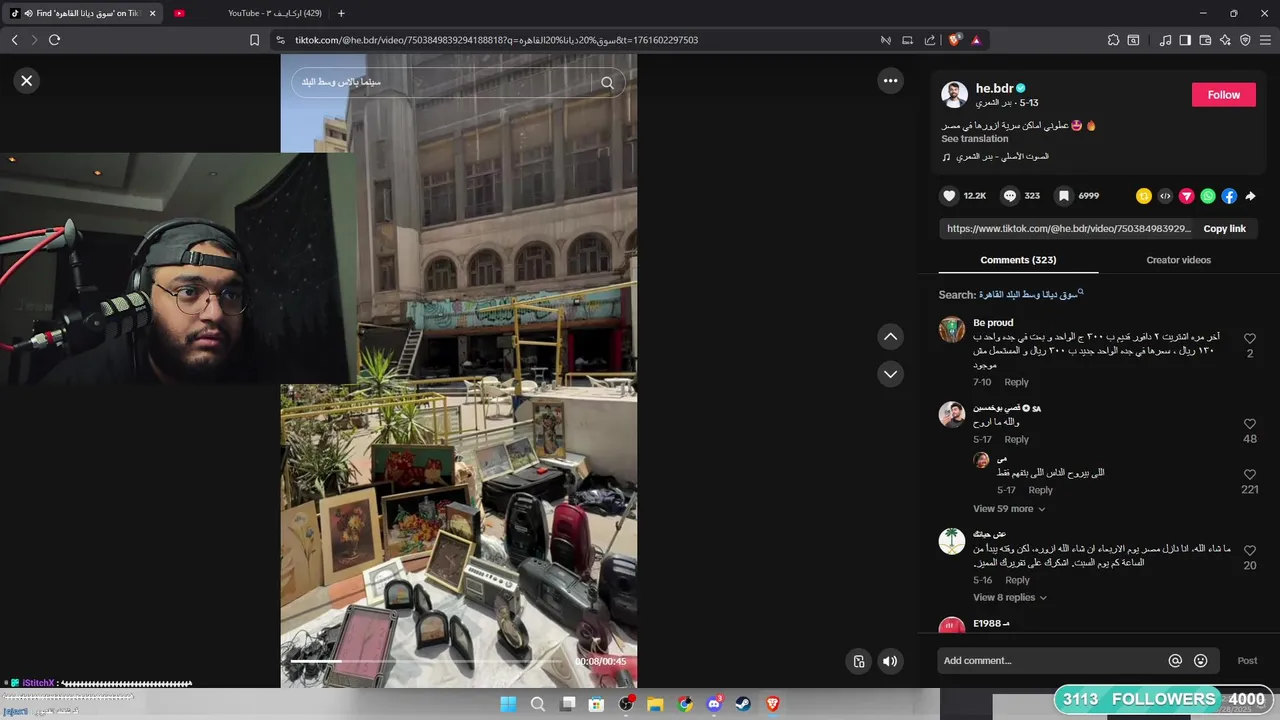
Task: Mute the video using speaker icon
Action: [890, 661]
